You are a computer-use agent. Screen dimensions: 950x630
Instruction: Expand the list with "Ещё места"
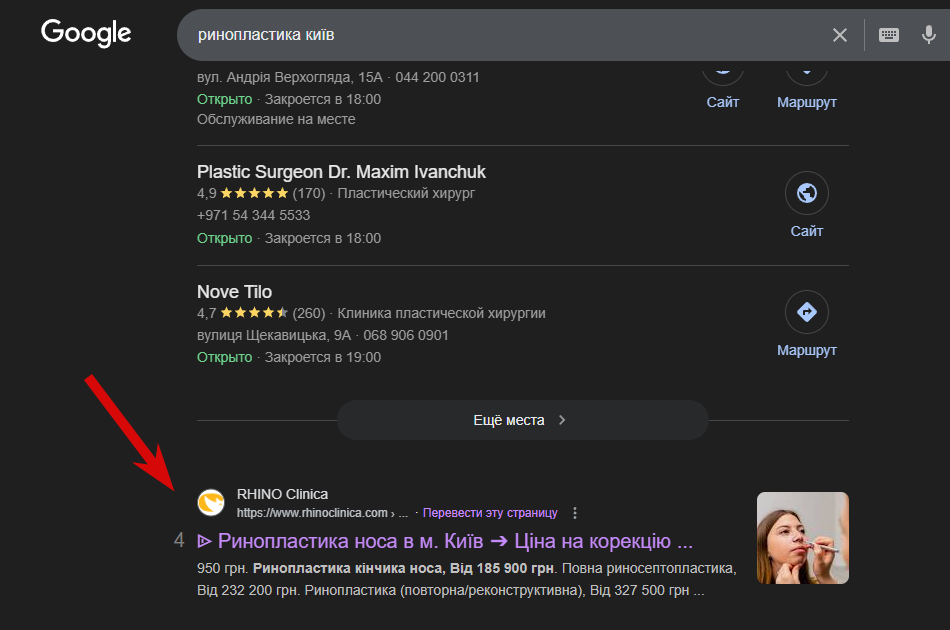coord(521,420)
